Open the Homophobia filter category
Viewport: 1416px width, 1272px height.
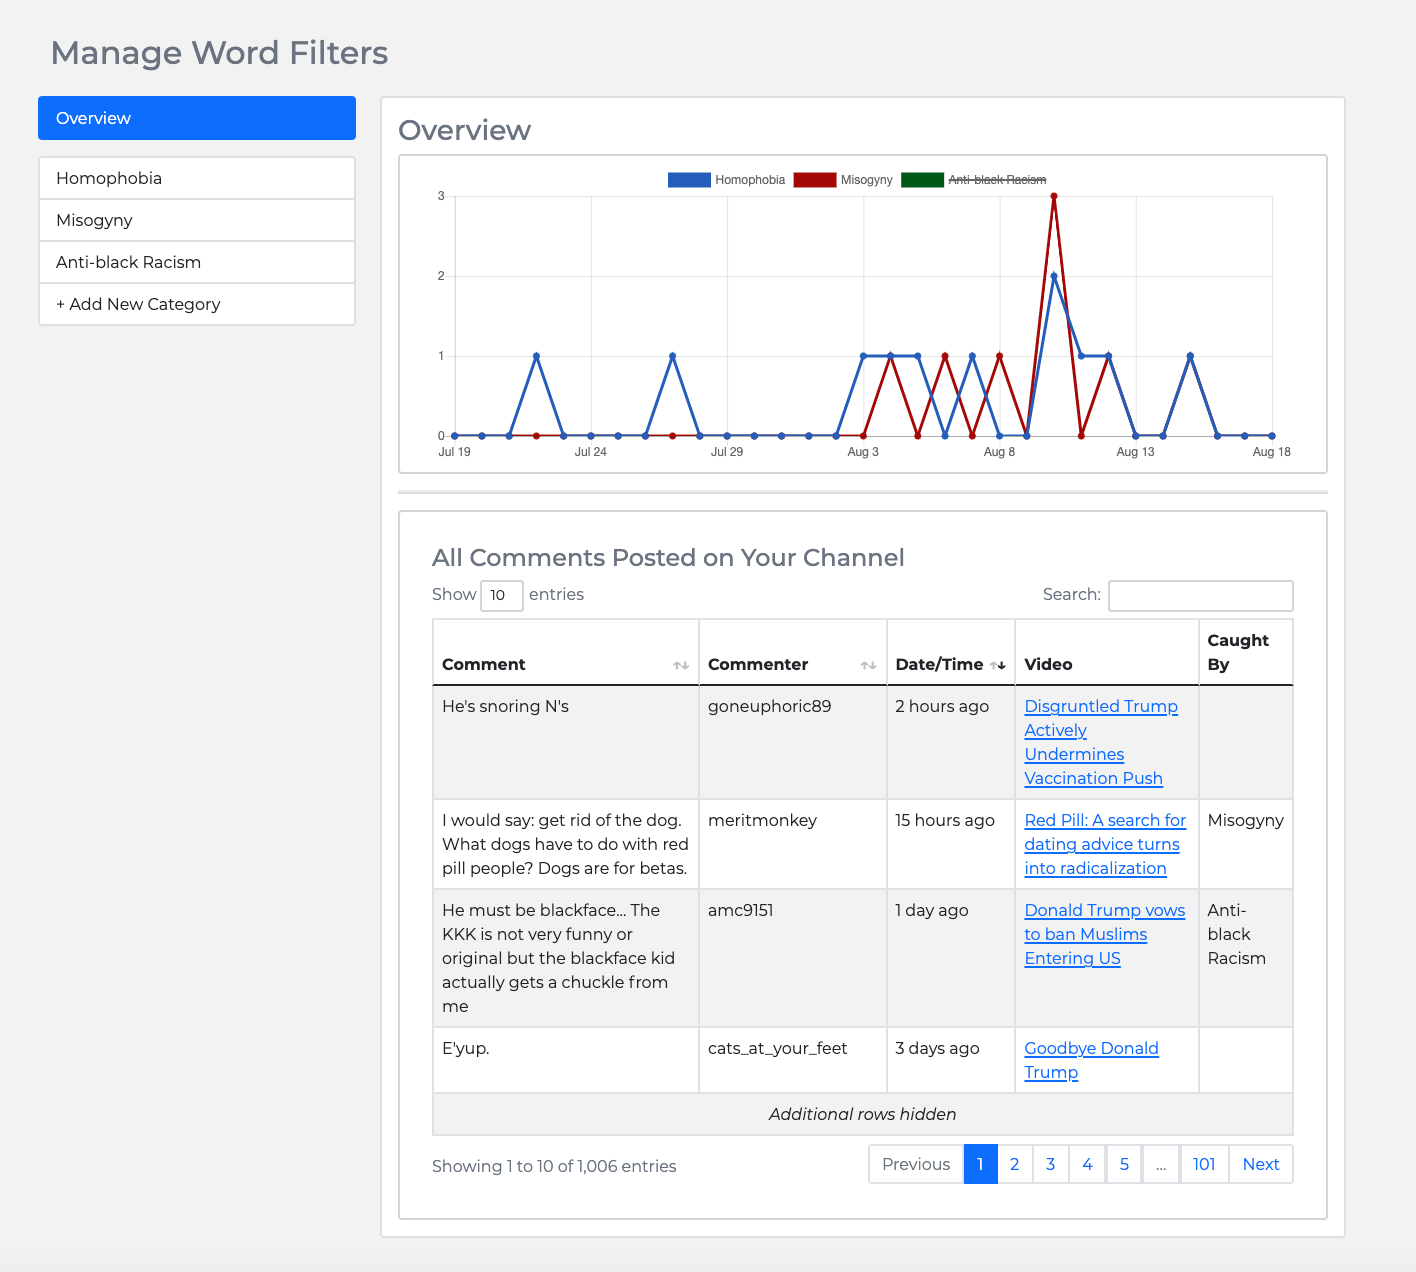tap(196, 178)
